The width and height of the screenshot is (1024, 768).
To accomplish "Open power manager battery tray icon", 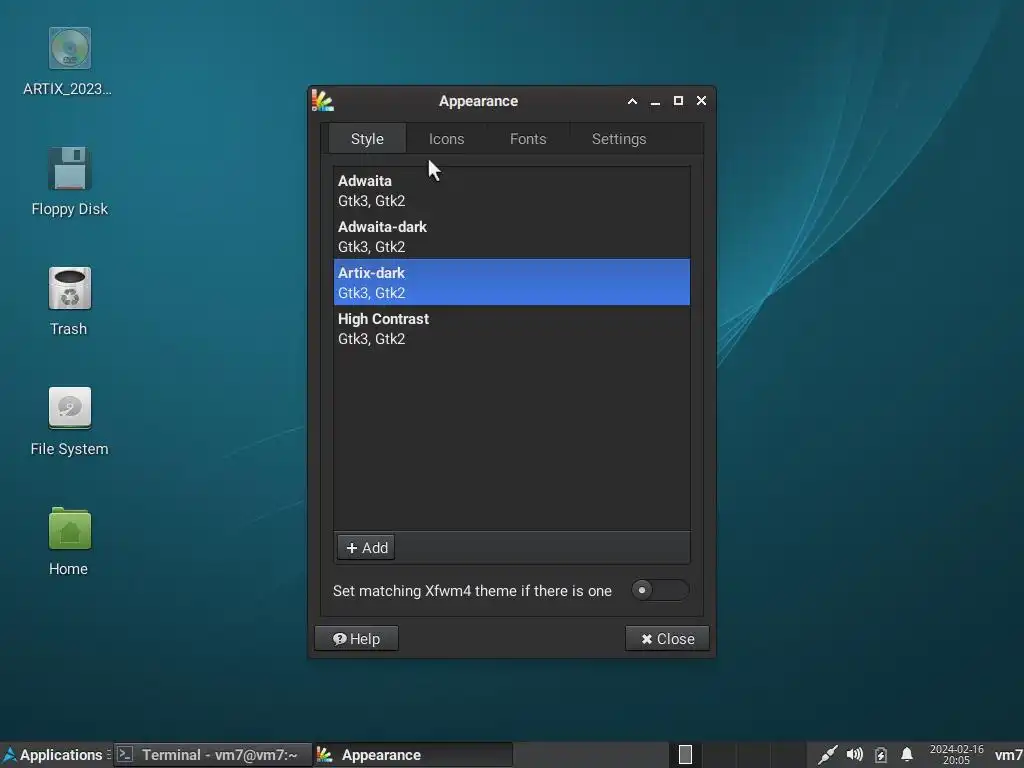I will [880, 755].
